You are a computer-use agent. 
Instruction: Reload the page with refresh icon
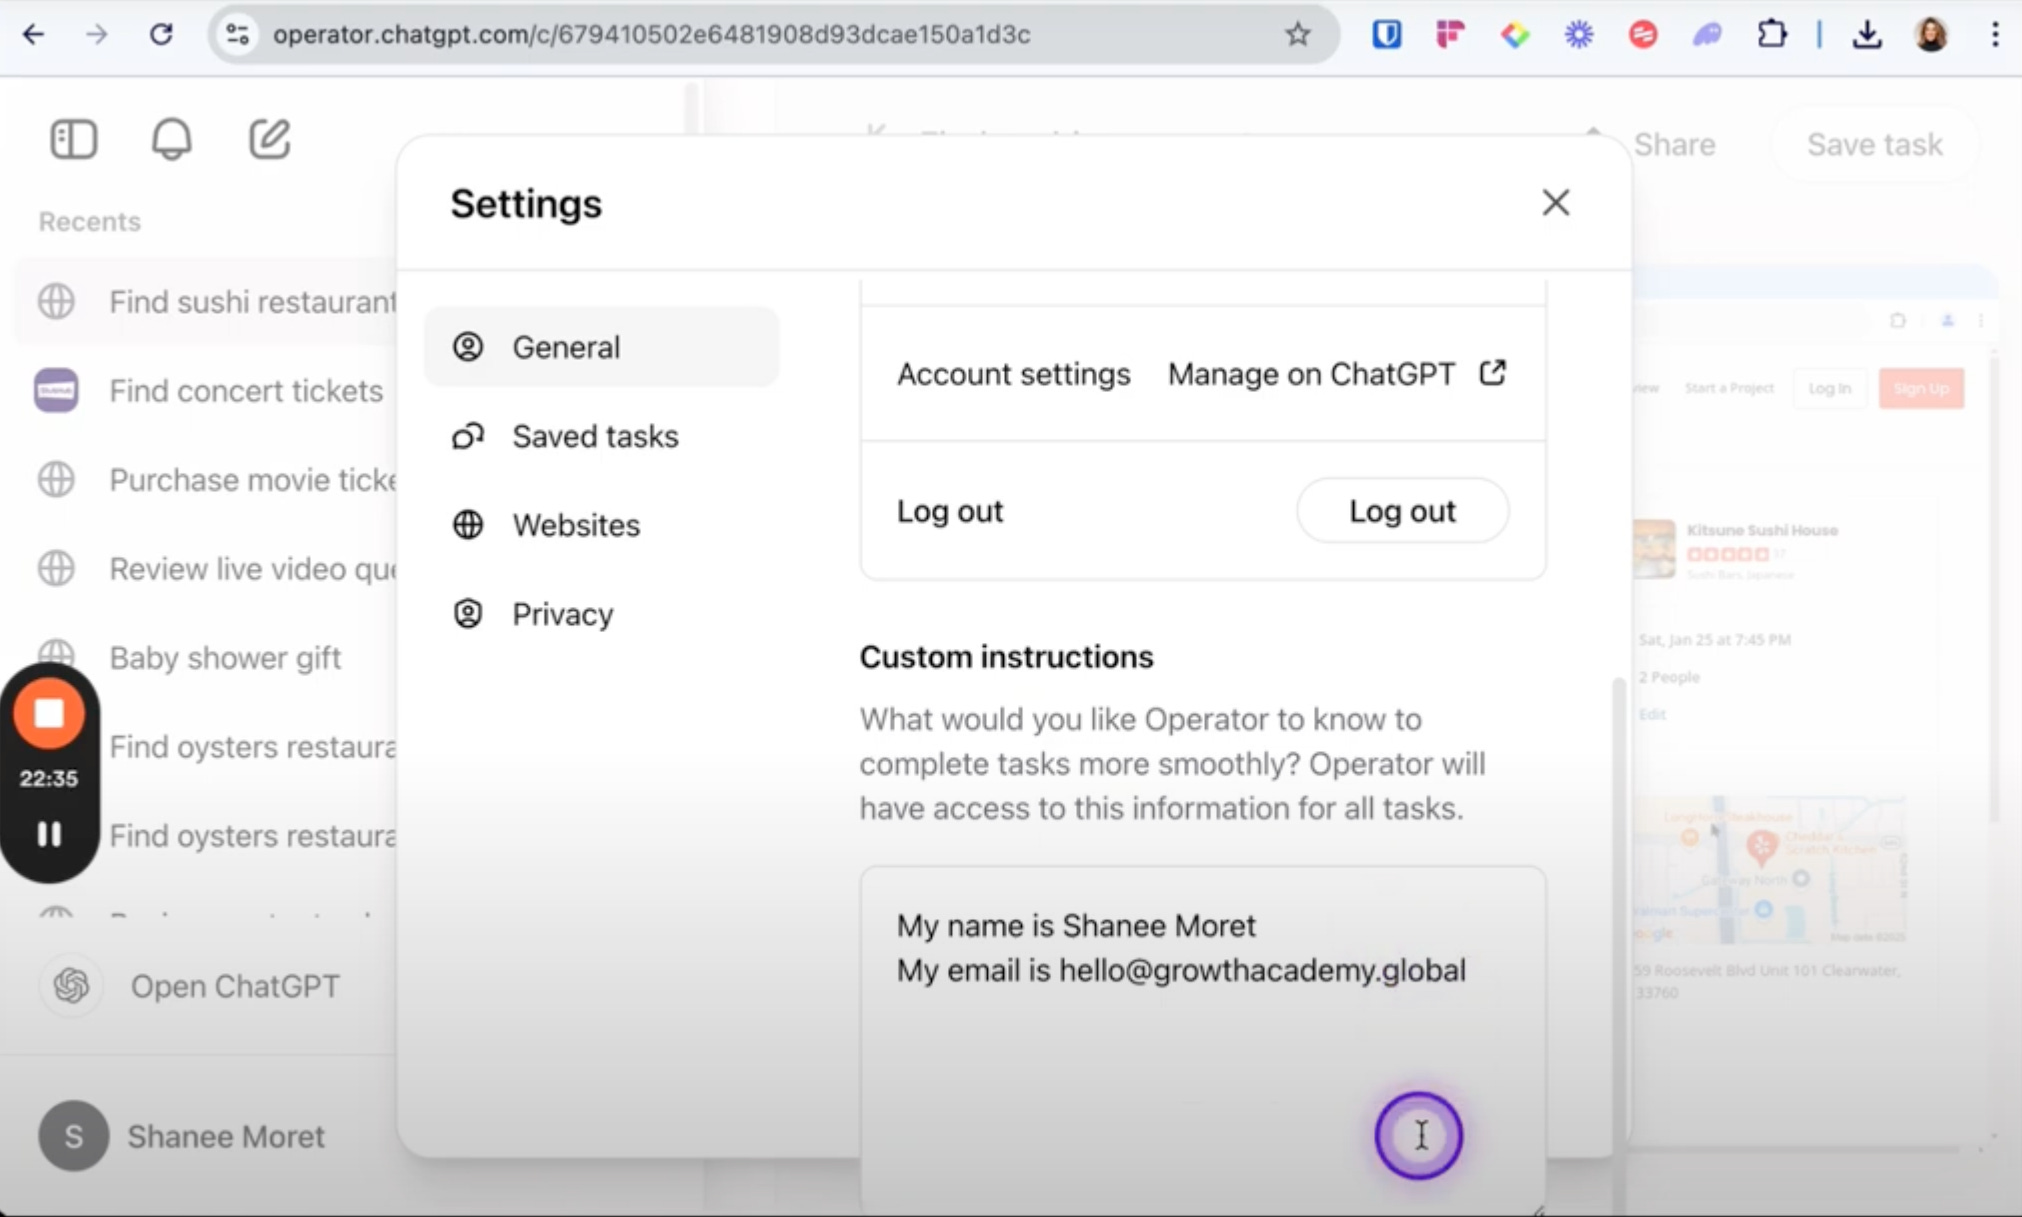(x=161, y=34)
